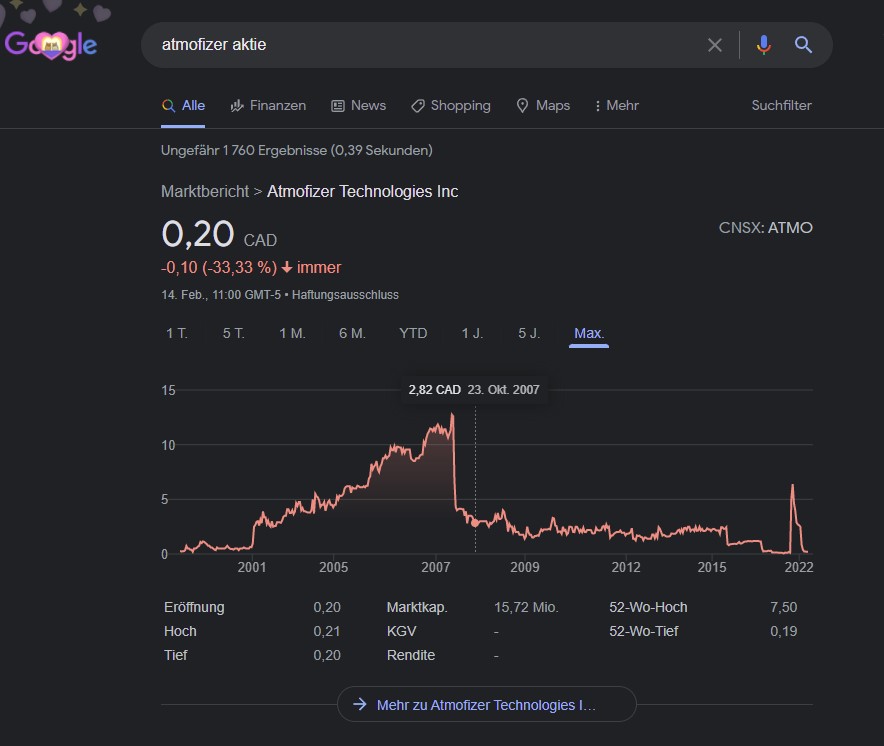
Task: Click Mehr zu Atmofizer Technologies button
Action: pos(486,705)
